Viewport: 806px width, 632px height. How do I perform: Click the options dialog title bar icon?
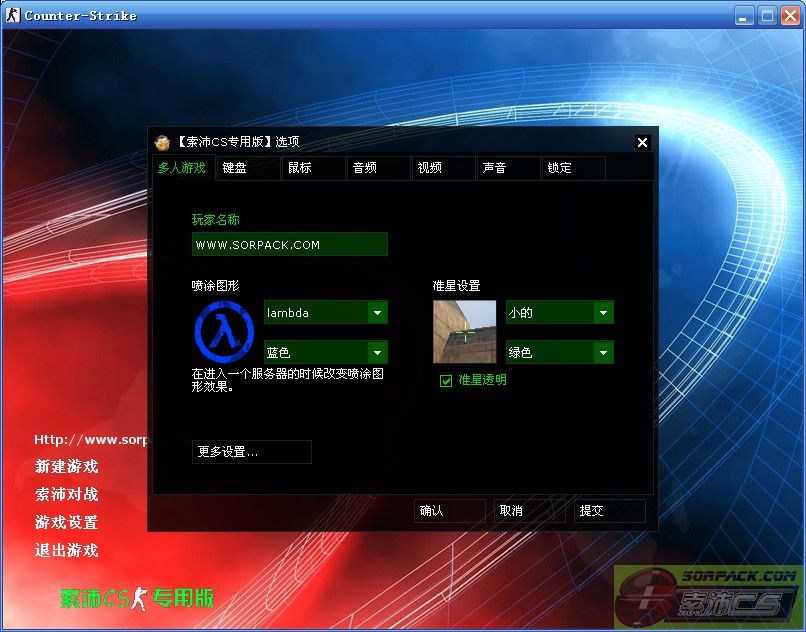(162, 142)
